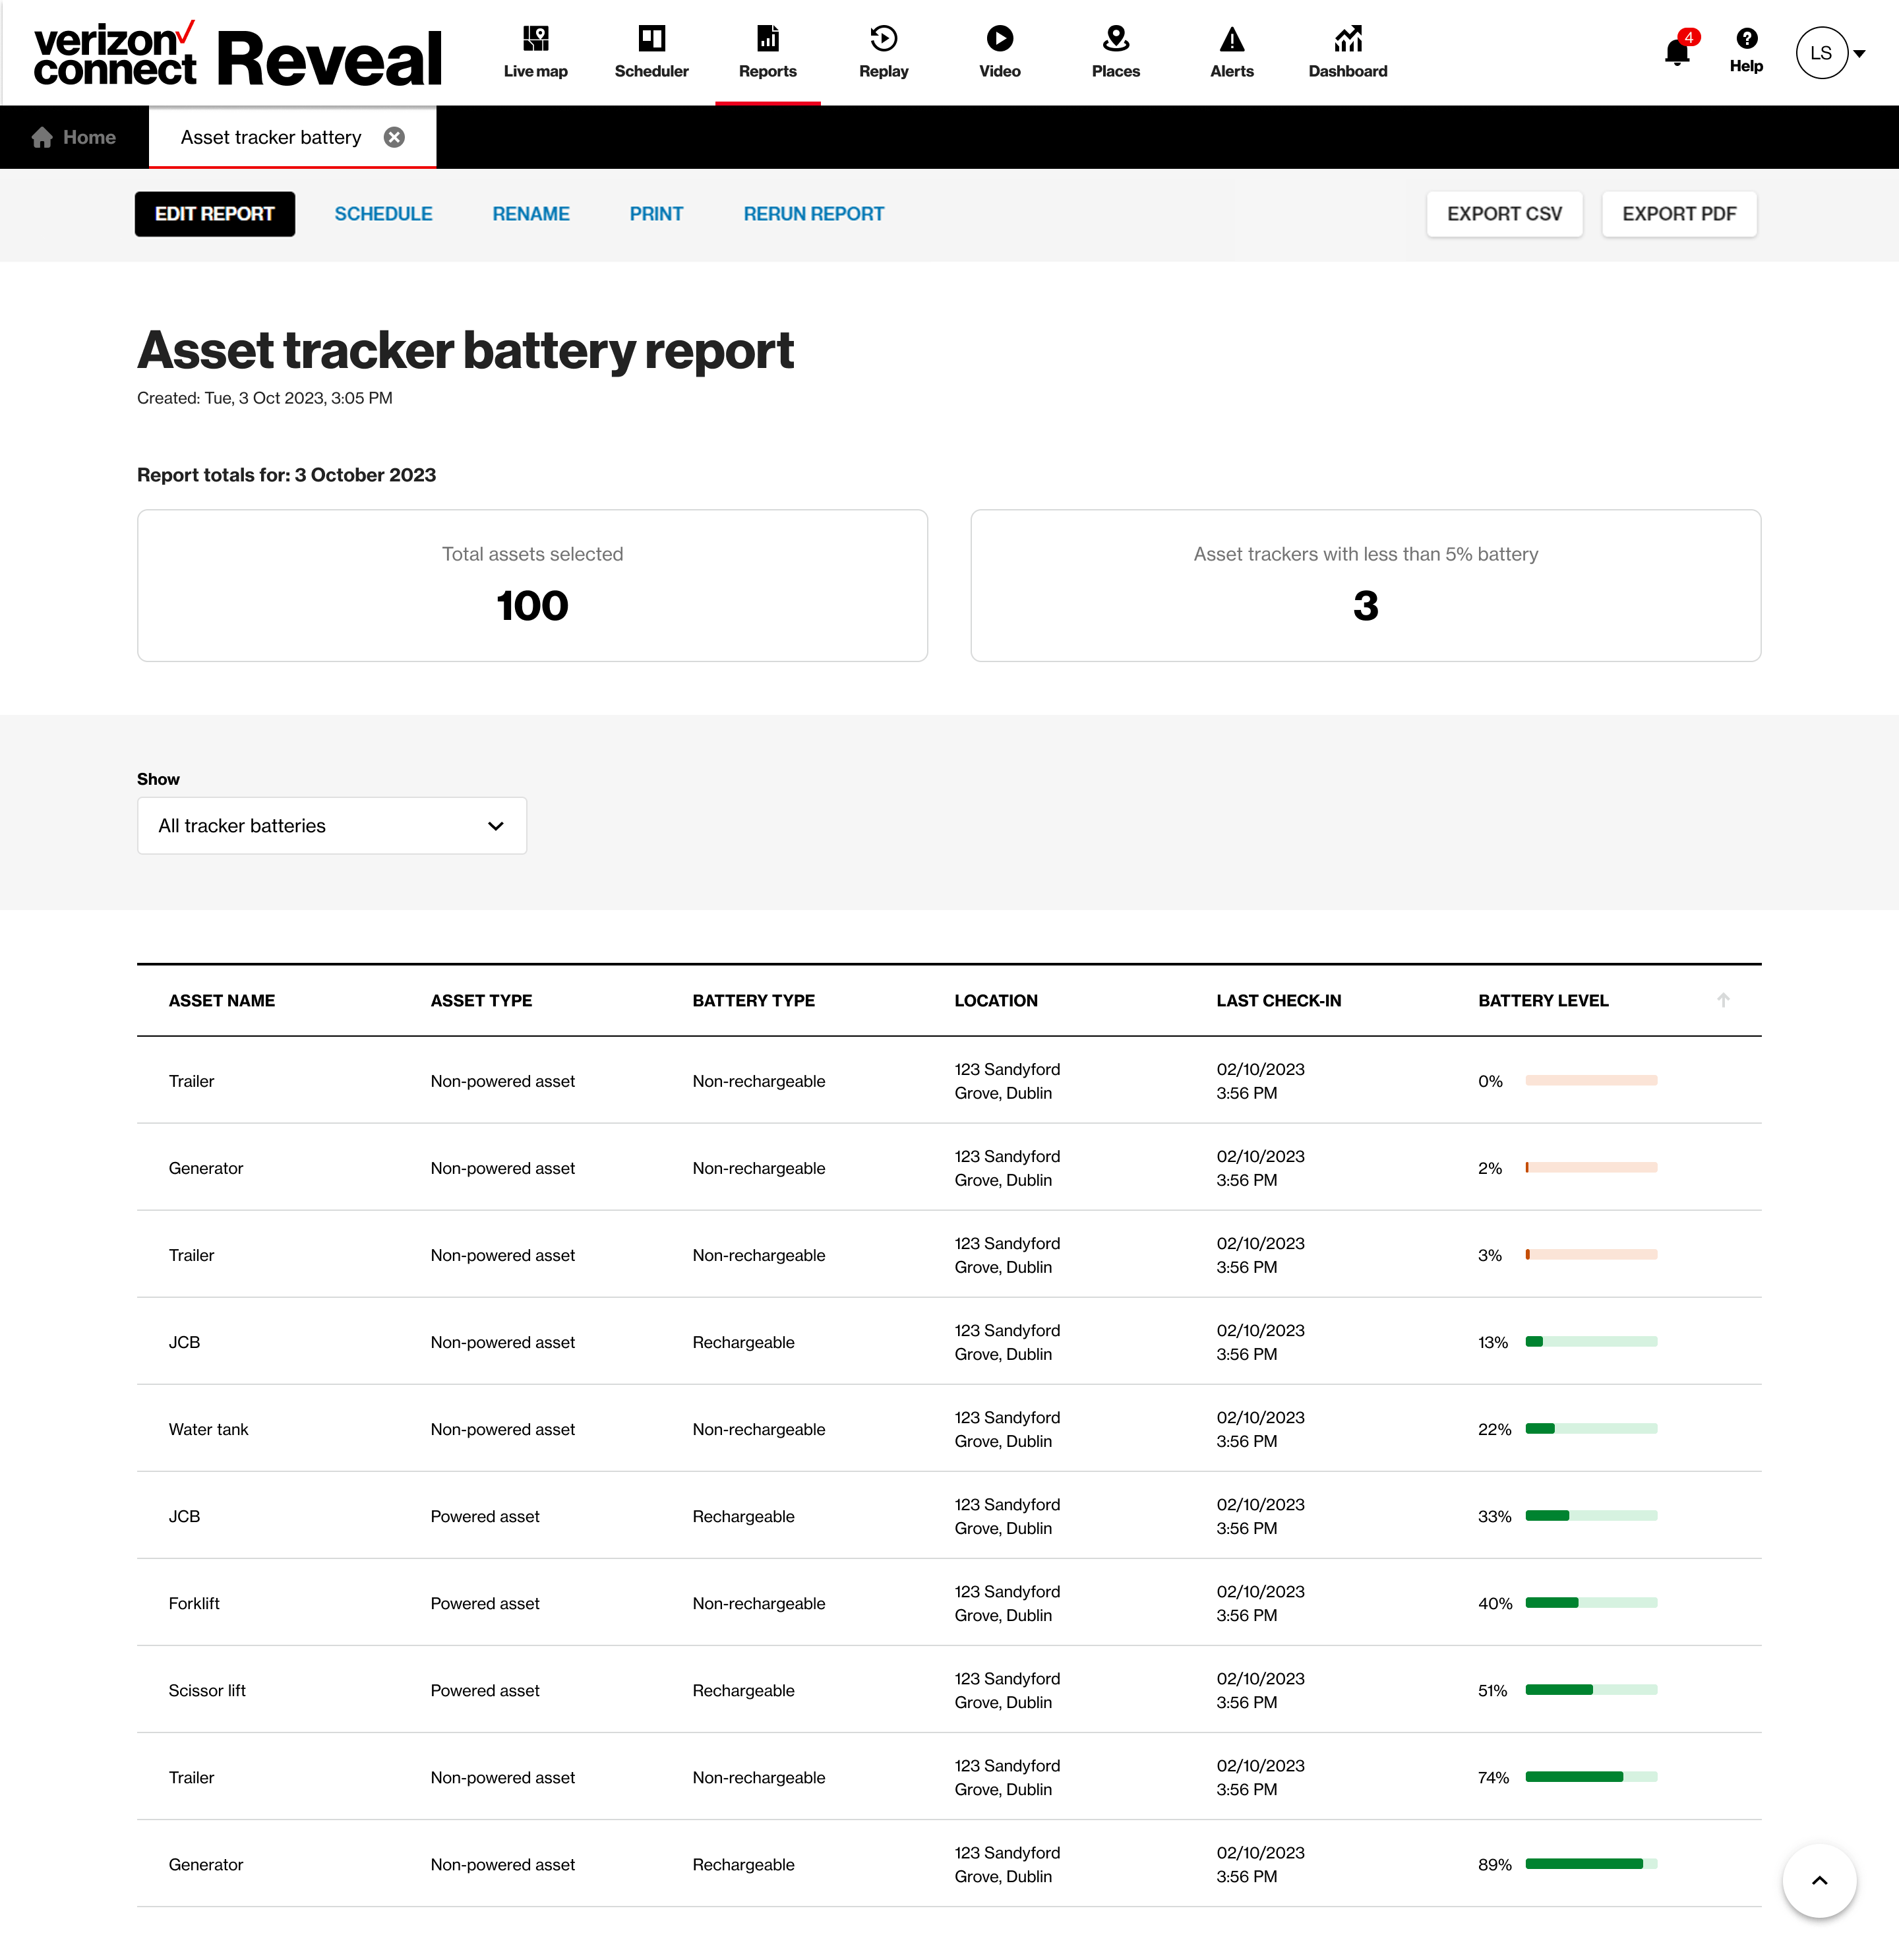The width and height of the screenshot is (1899, 1960).
Task: Select the Reports menu item
Action: [767, 52]
